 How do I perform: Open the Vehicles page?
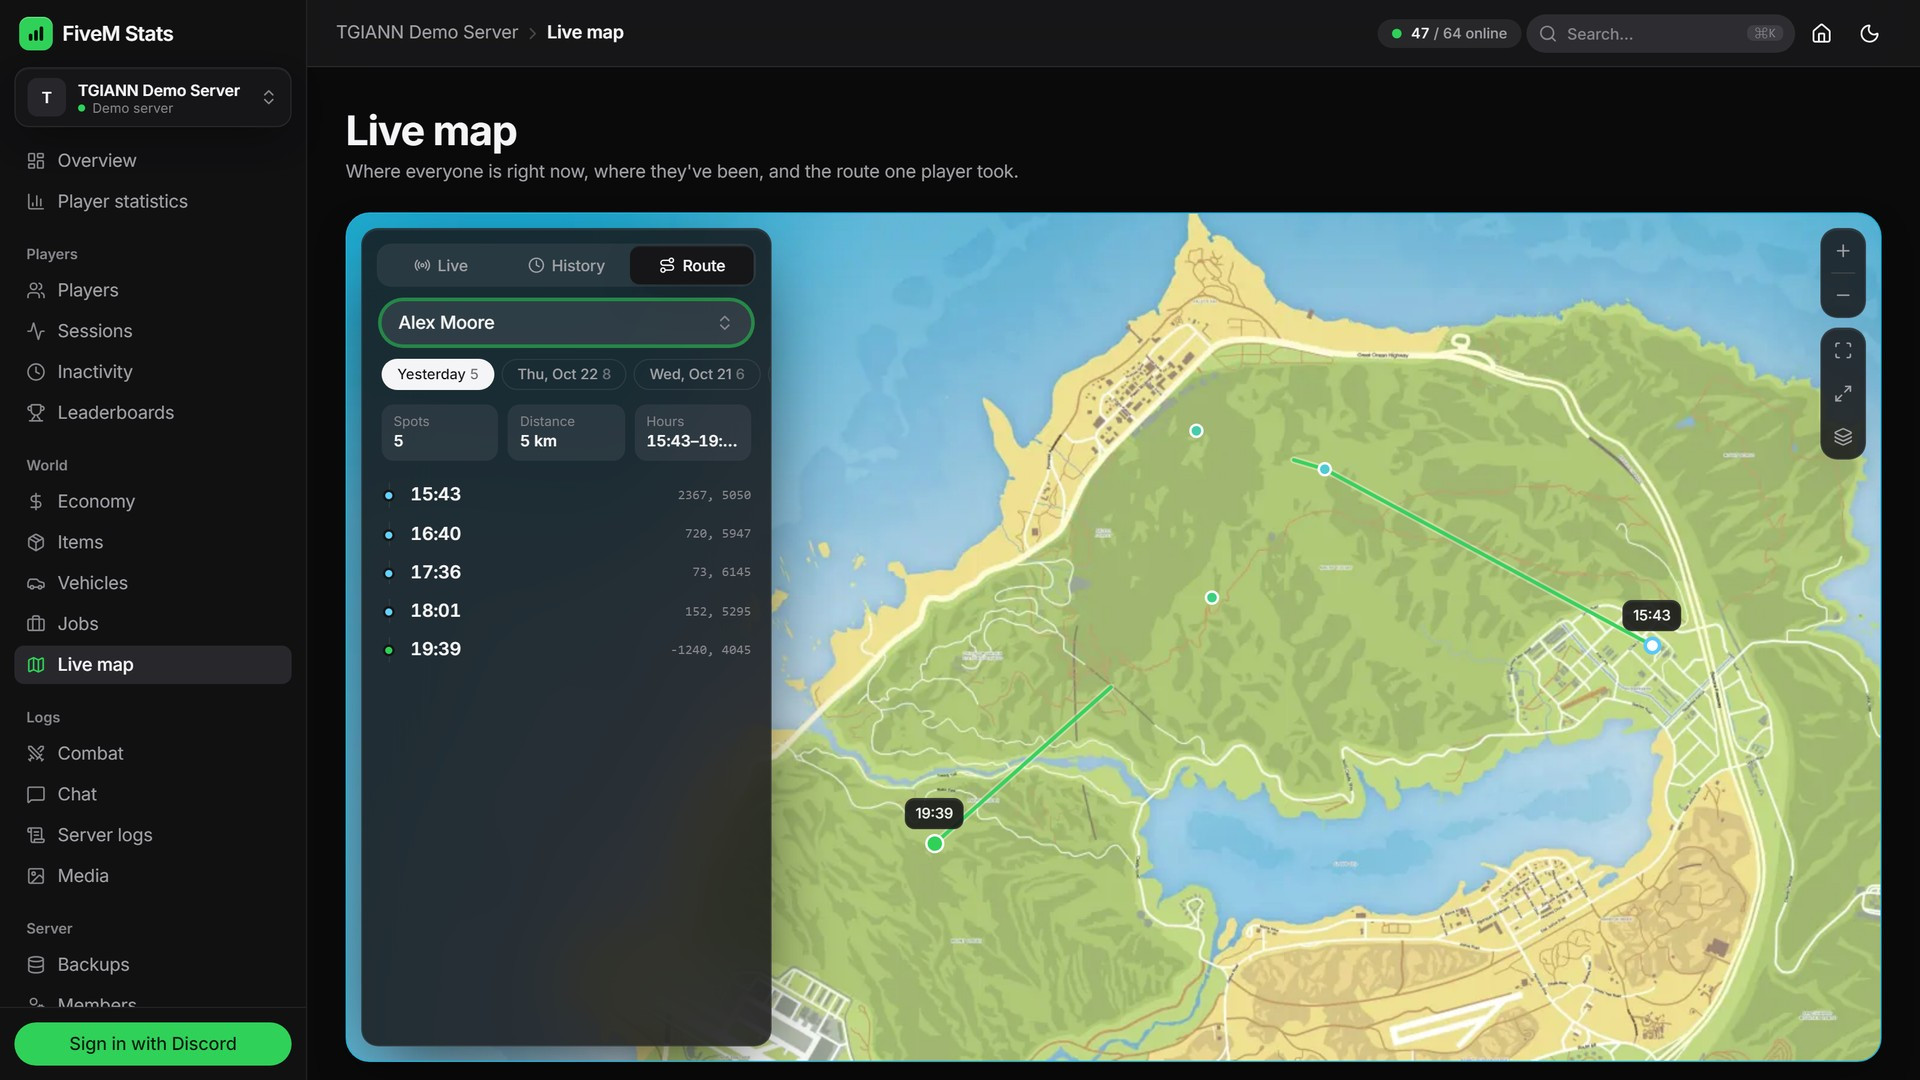[153, 583]
